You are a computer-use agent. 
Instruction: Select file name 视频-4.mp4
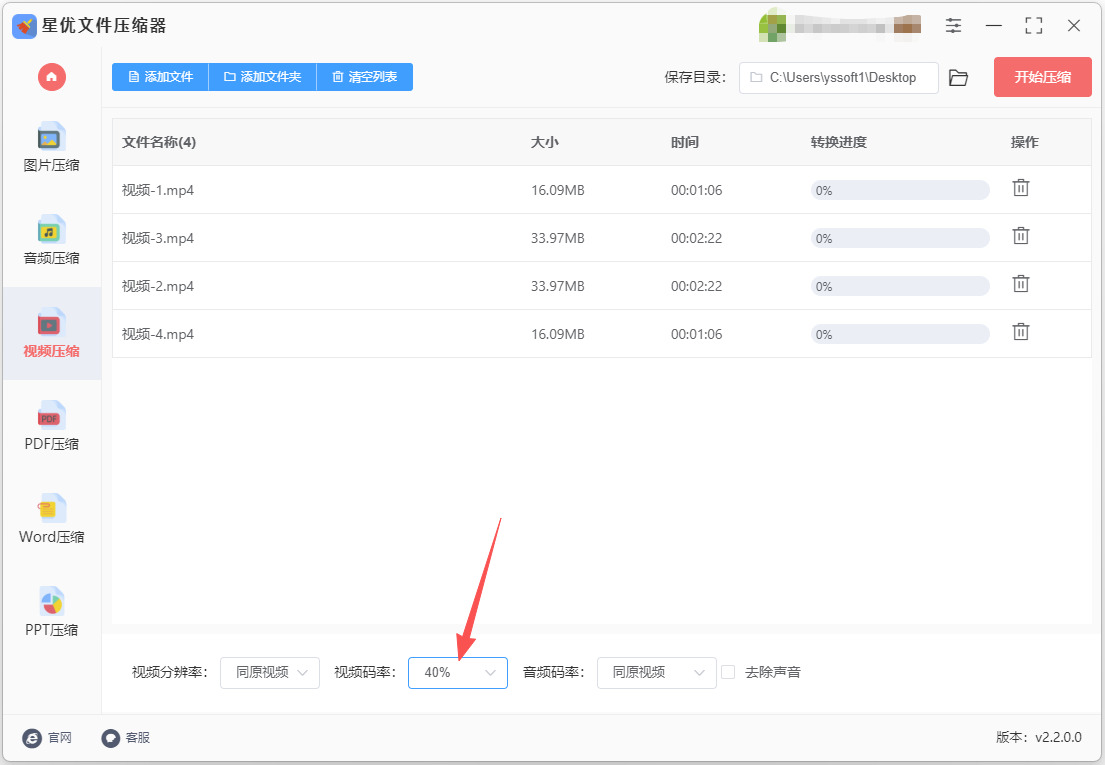(x=158, y=334)
